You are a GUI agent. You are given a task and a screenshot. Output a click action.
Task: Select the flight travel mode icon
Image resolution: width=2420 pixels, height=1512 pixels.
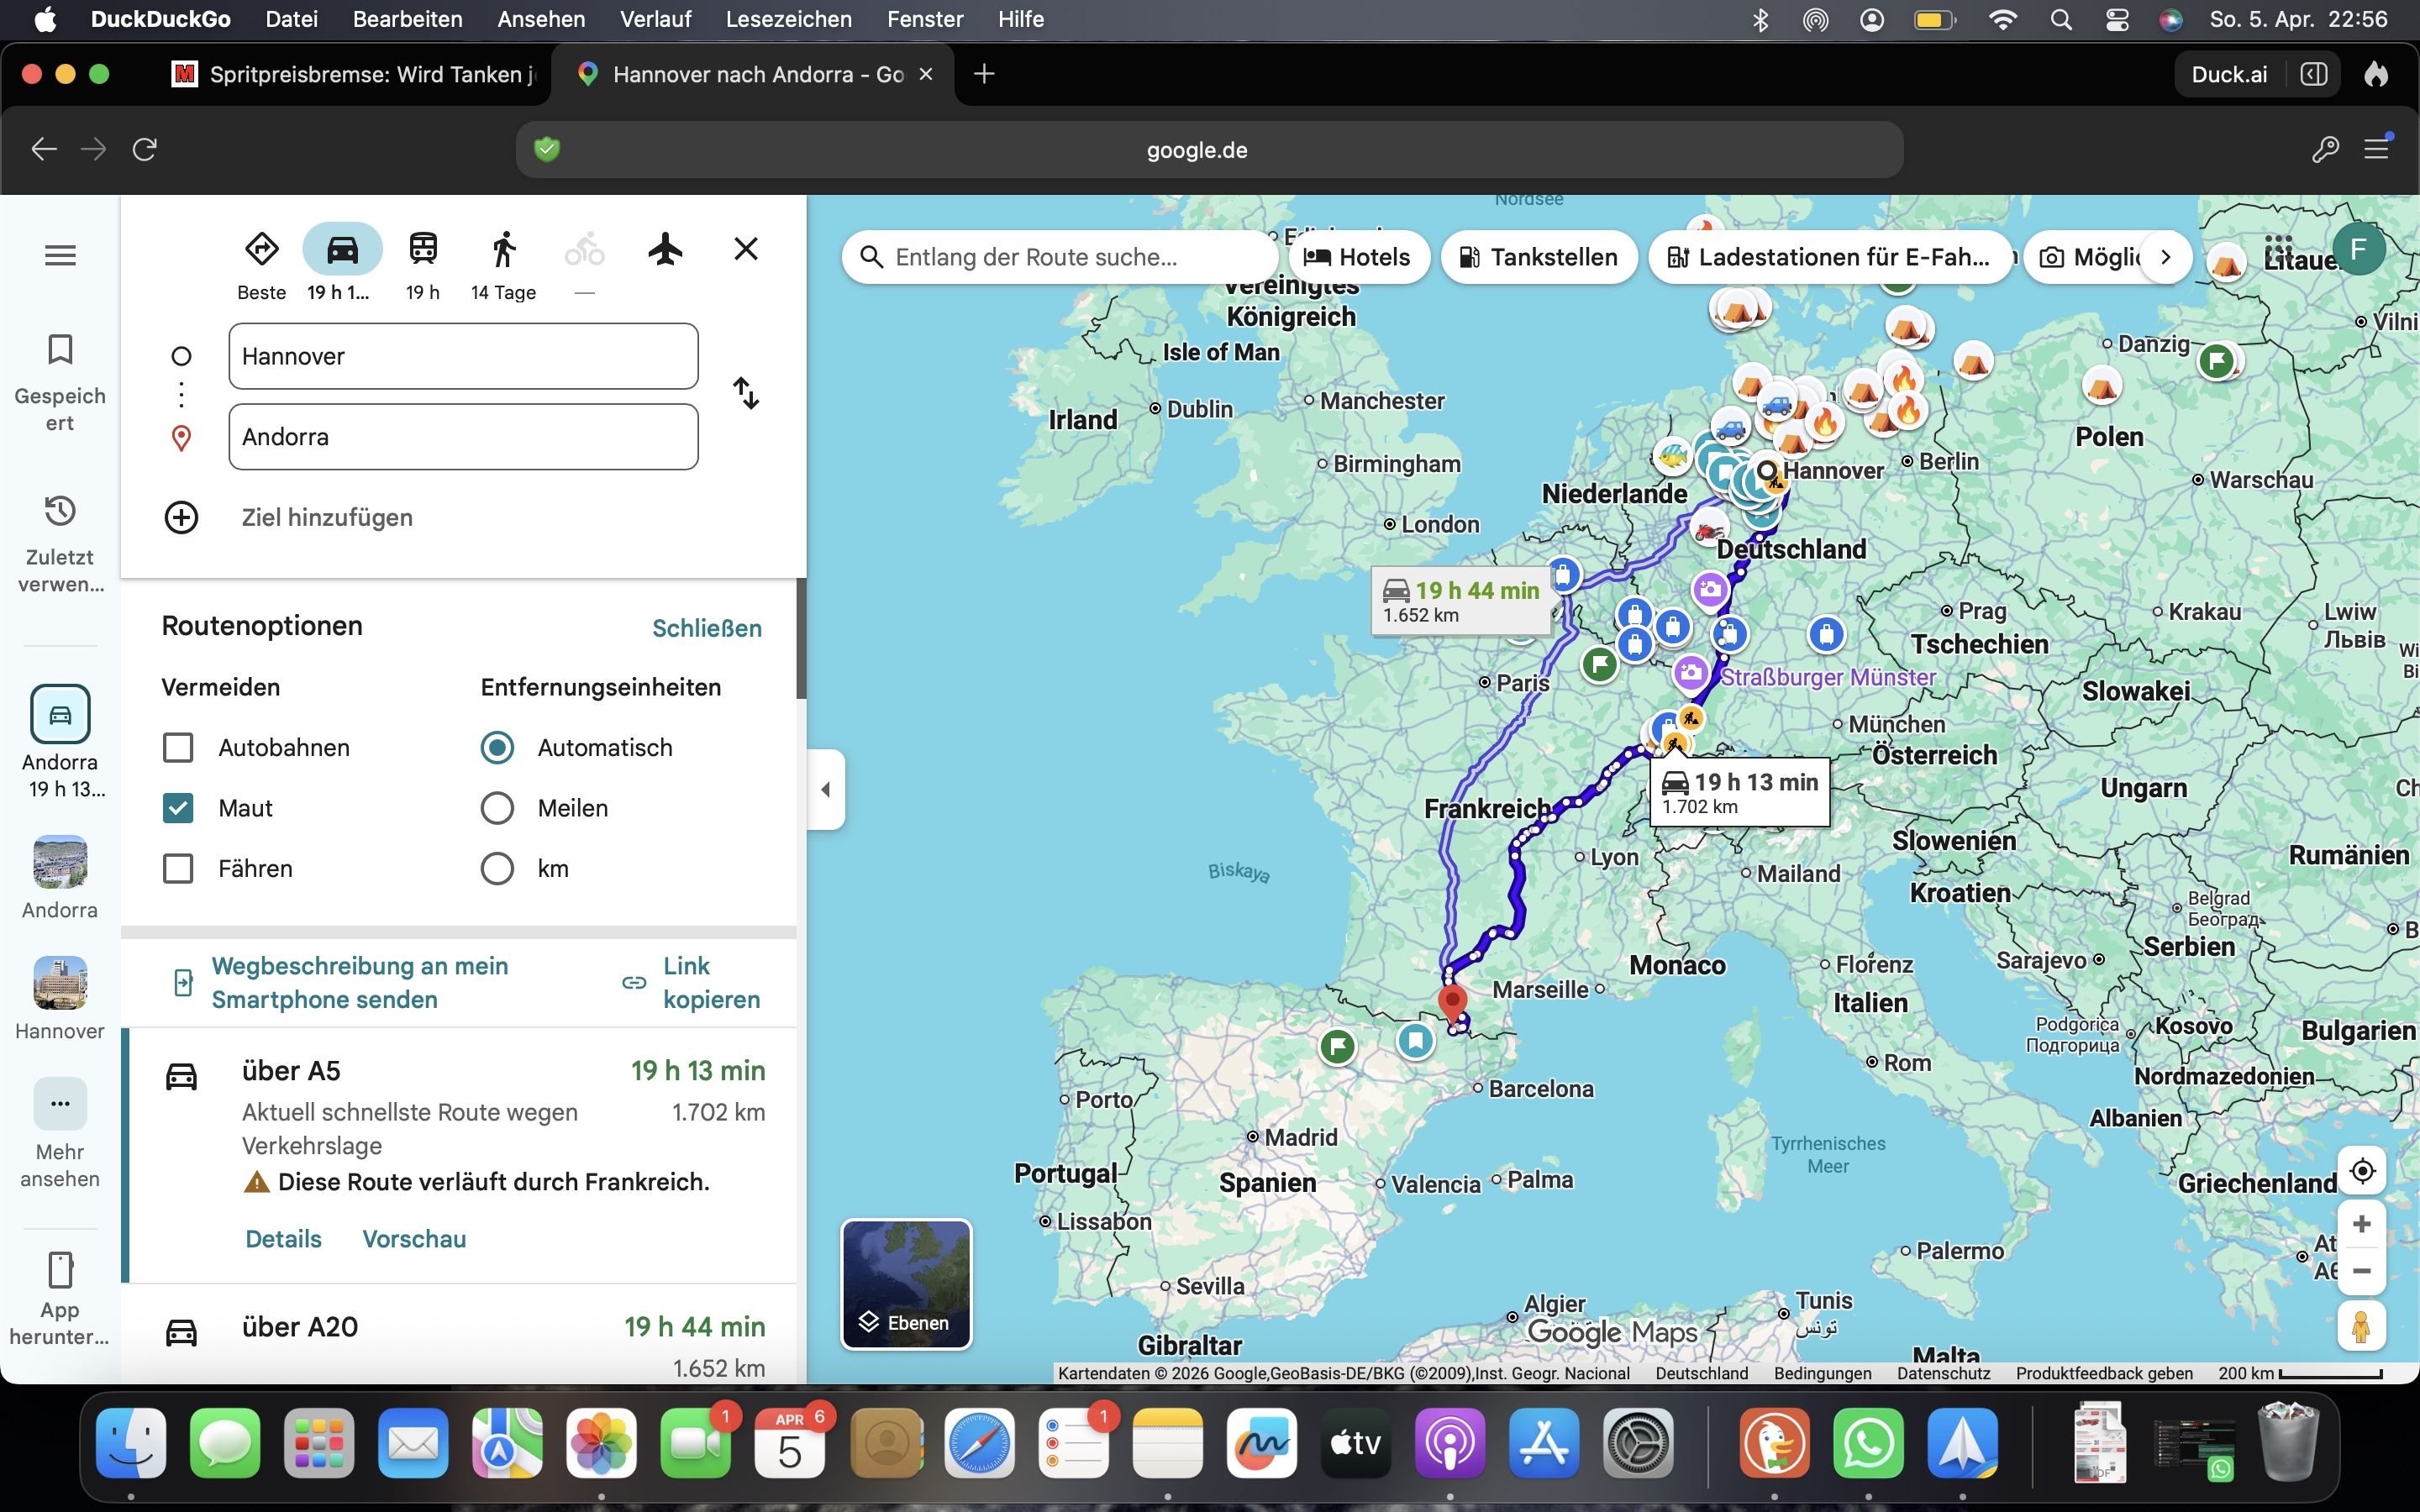click(665, 249)
